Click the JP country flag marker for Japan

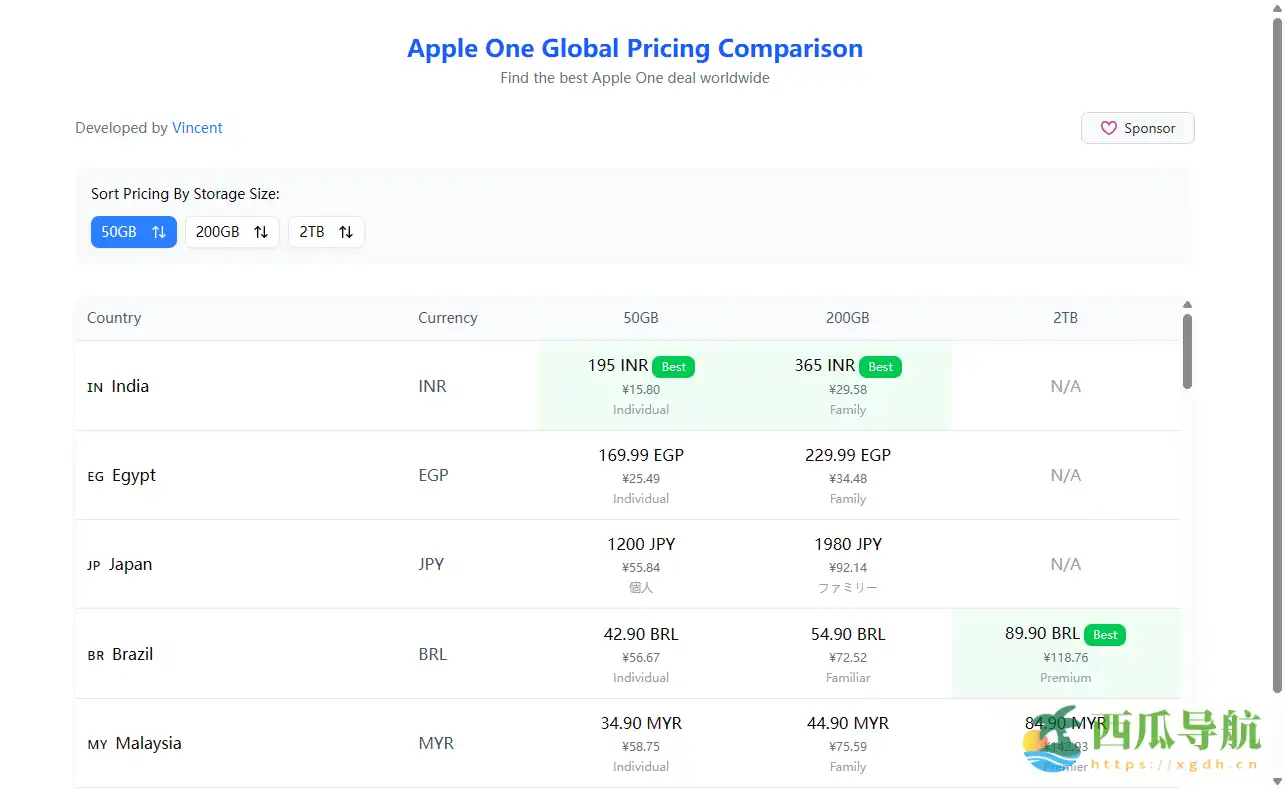95,565
